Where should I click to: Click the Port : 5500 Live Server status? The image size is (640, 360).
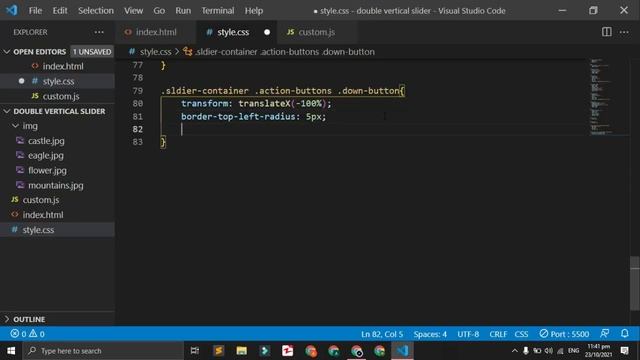564,334
